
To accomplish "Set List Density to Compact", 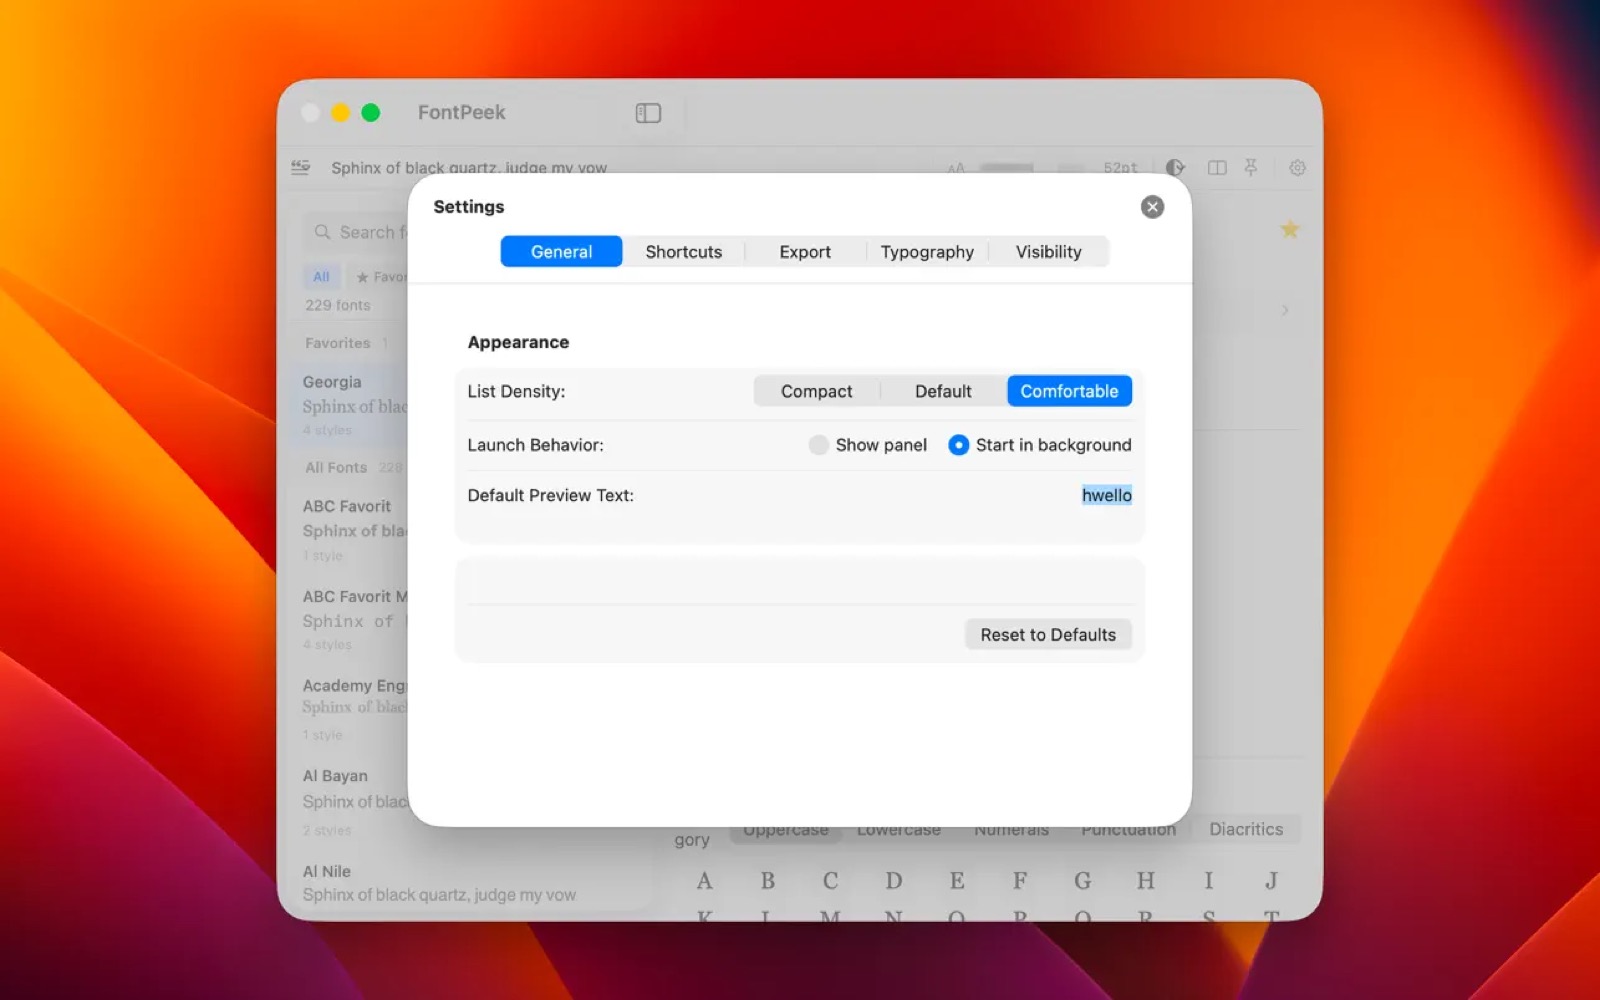I will (817, 391).
